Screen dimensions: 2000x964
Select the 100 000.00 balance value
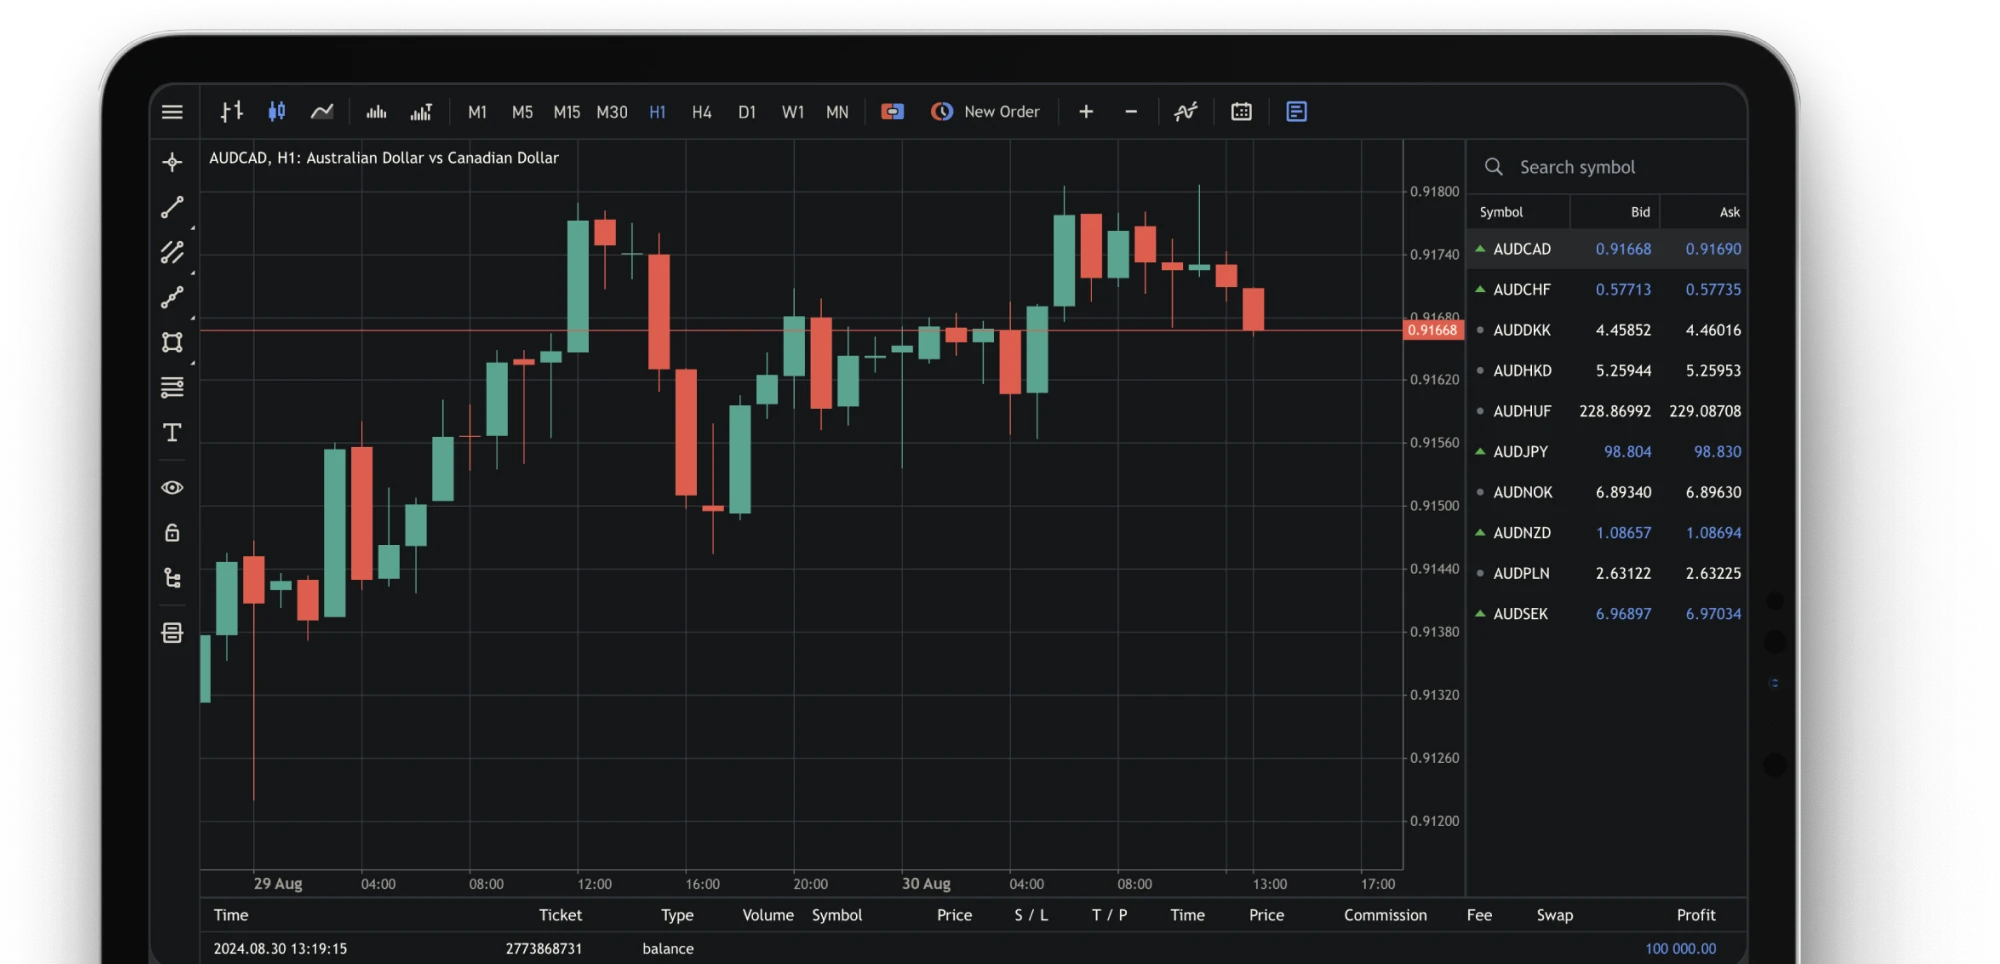tap(1680, 949)
